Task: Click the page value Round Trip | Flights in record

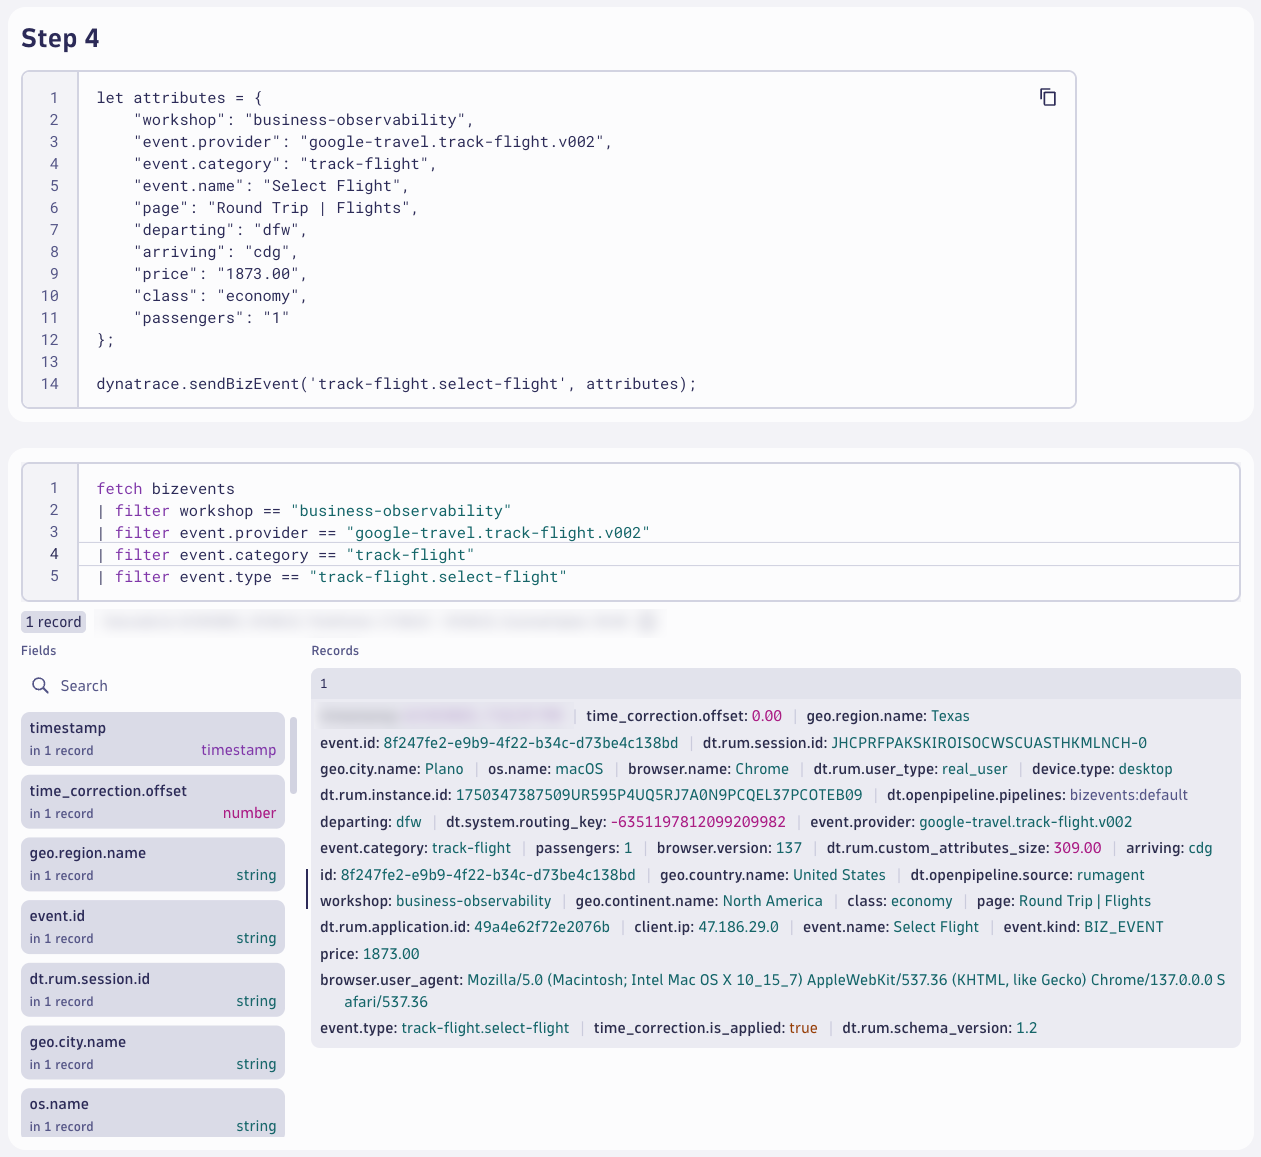Action: pyautogui.click(x=1085, y=901)
